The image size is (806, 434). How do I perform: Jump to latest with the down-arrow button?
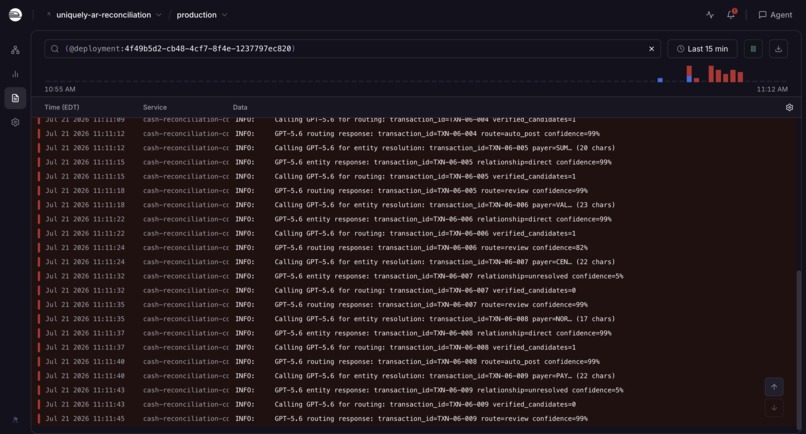click(x=774, y=408)
